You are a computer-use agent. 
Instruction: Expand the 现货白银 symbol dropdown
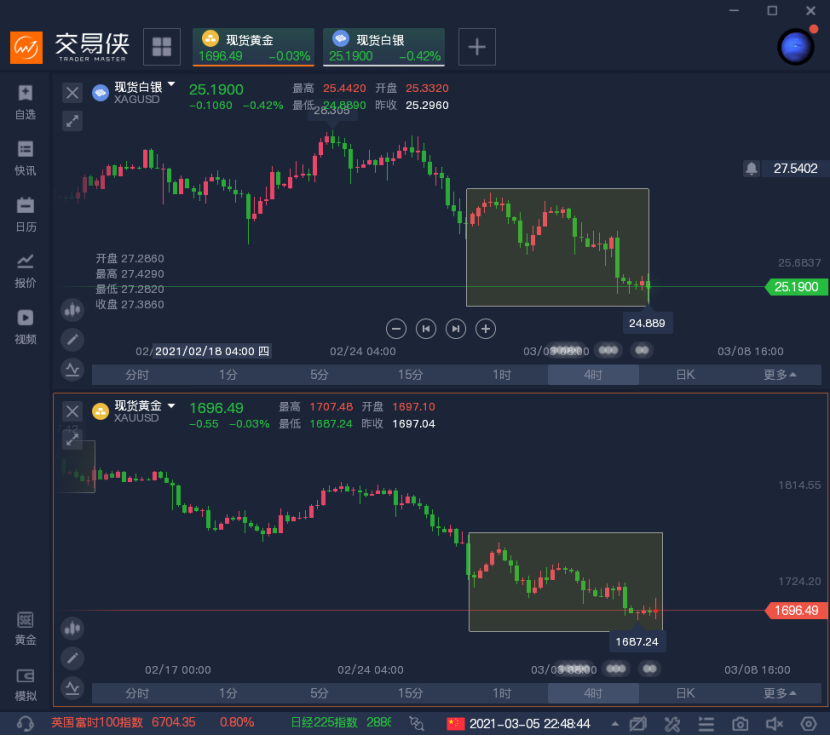pos(171,86)
